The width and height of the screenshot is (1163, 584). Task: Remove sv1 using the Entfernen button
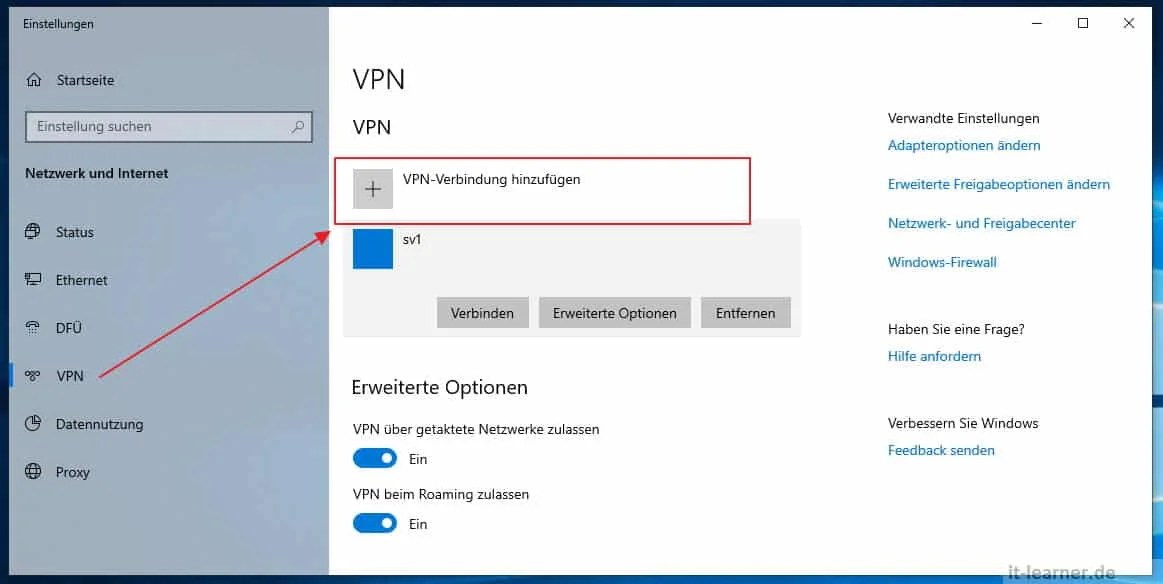(x=746, y=312)
